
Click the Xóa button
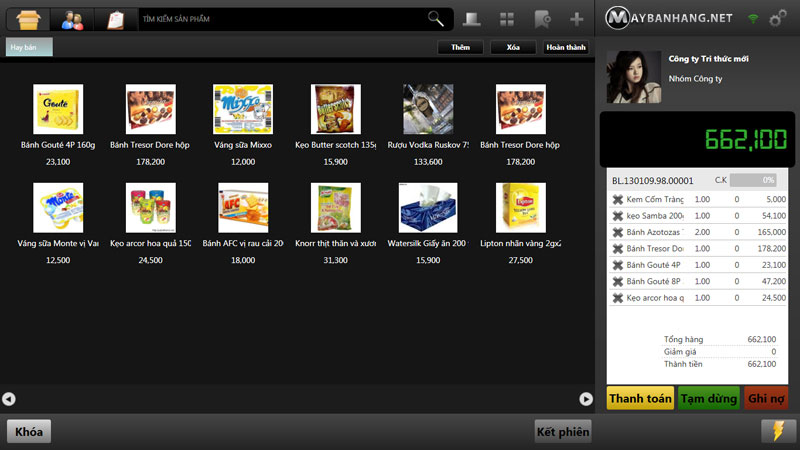(513, 47)
